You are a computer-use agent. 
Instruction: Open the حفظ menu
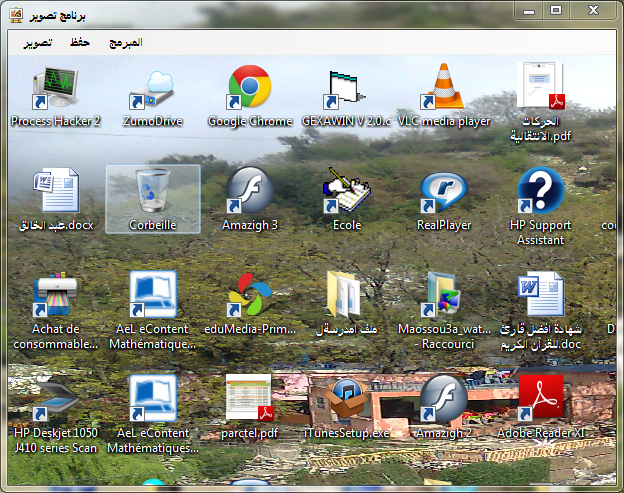[80, 42]
